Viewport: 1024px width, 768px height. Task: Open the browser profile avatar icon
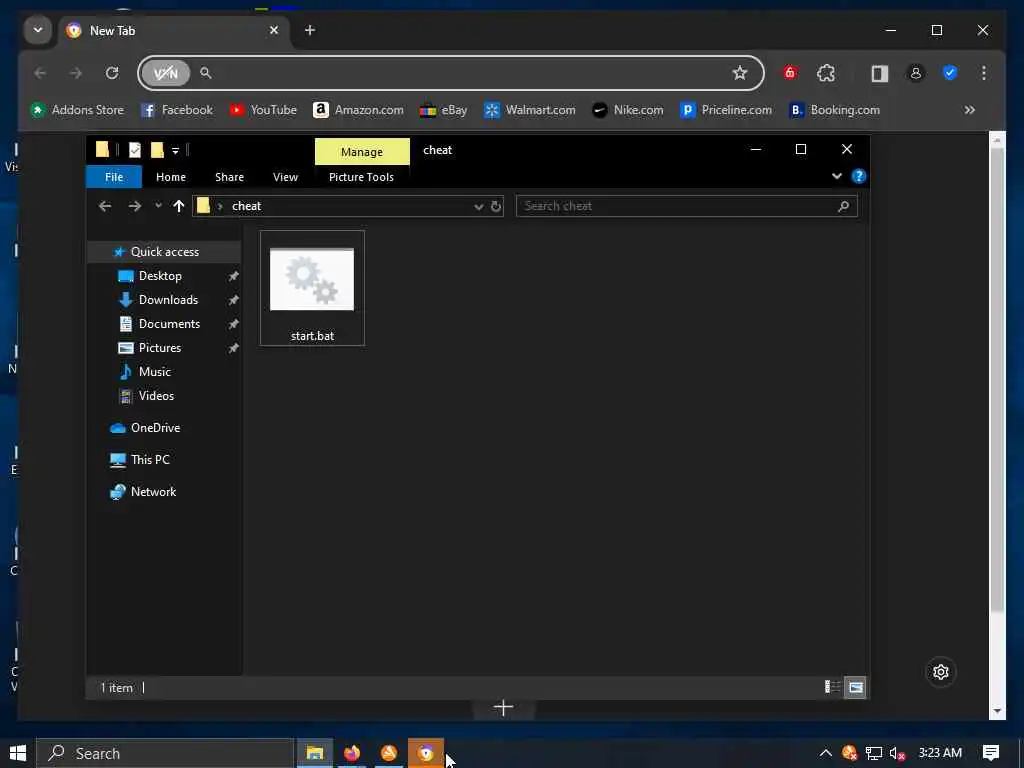click(x=916, y=73)
